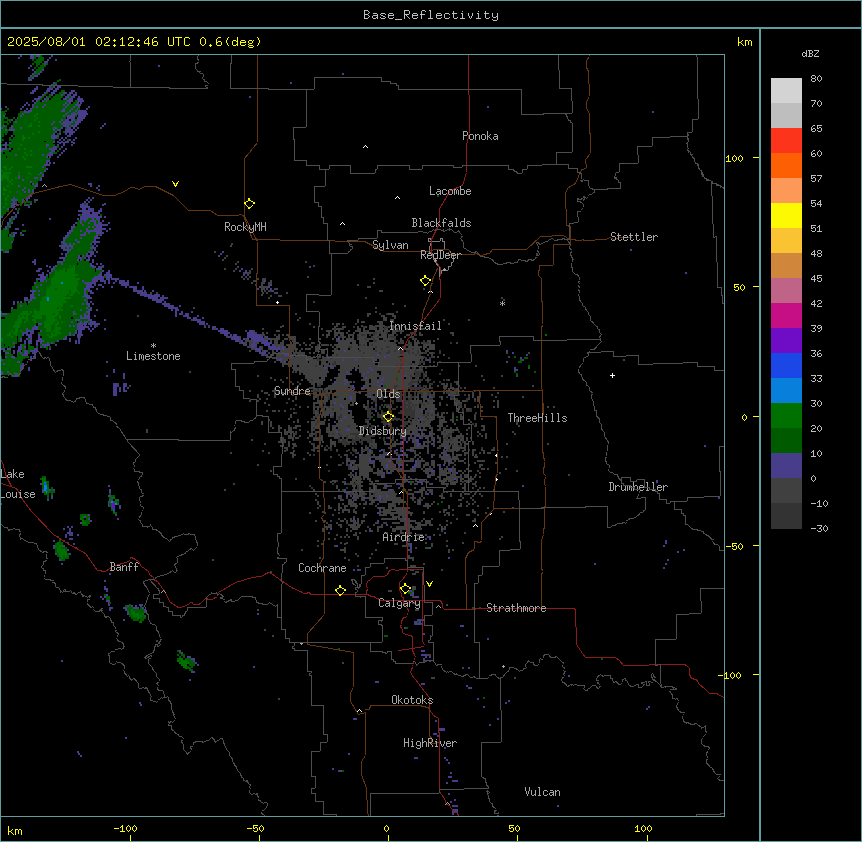Screen dimensions: 862x842
Task: Click the ThreeHills label
Action: click(x=537, y=418)
